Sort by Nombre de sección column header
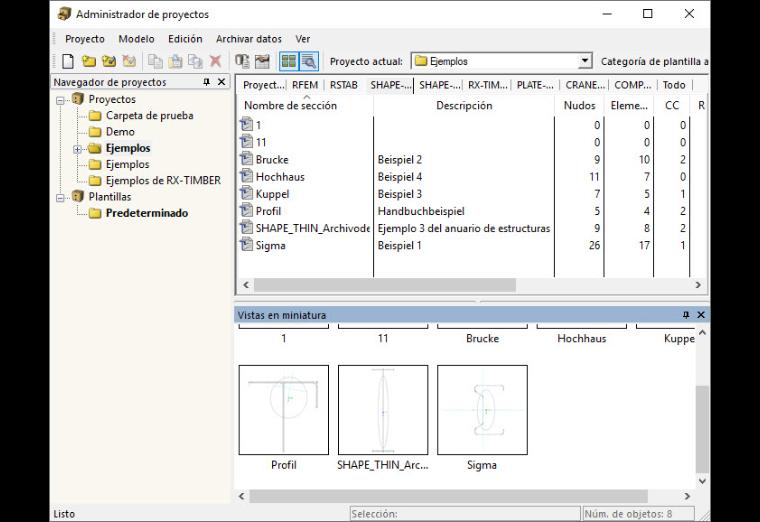 click(x=305, y=105)
